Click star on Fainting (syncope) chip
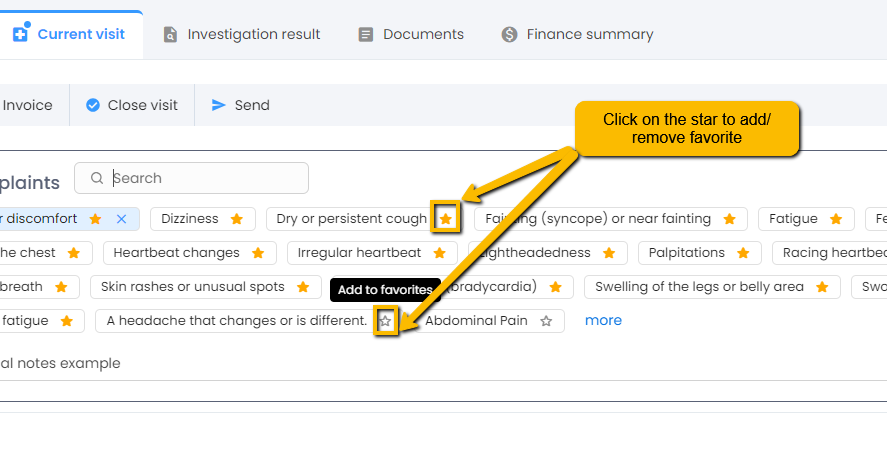Image resolution: width=887 pixels, height=454 pixels. coord(729,219)
